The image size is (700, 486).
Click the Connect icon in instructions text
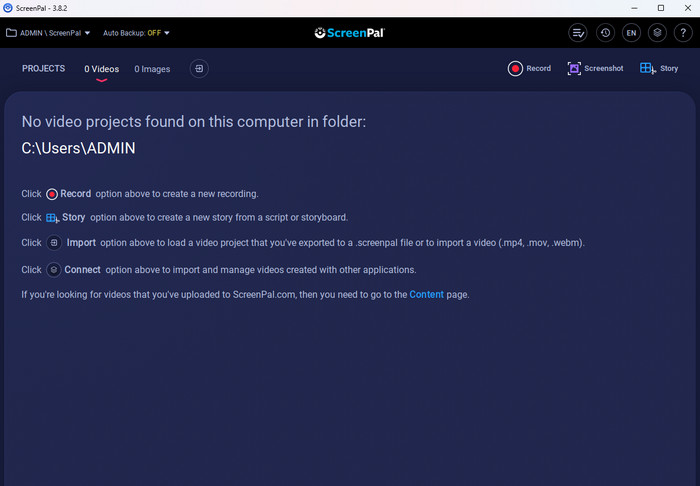point(54,270)
